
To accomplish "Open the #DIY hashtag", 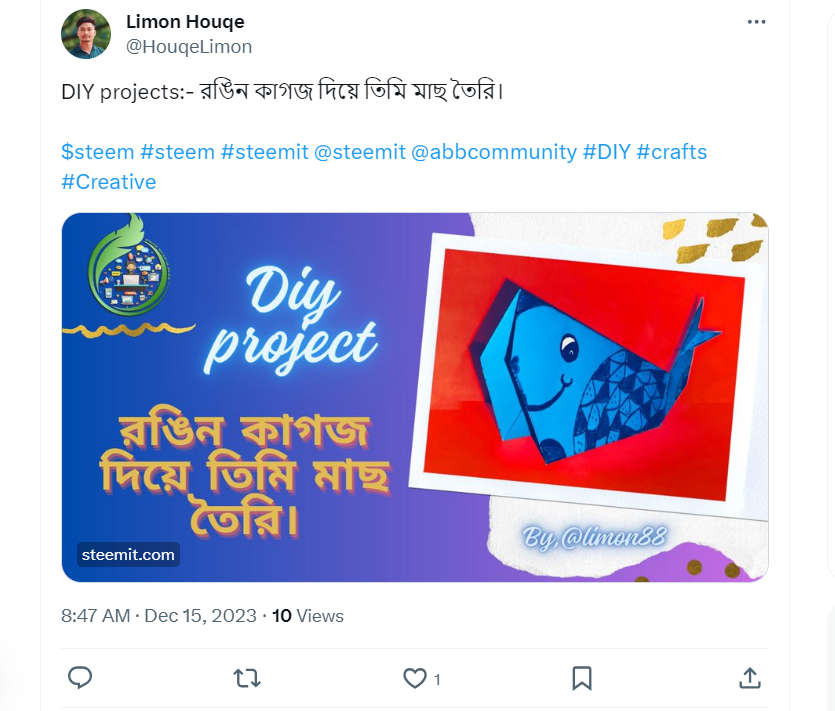I will click(x=607, y=152).
